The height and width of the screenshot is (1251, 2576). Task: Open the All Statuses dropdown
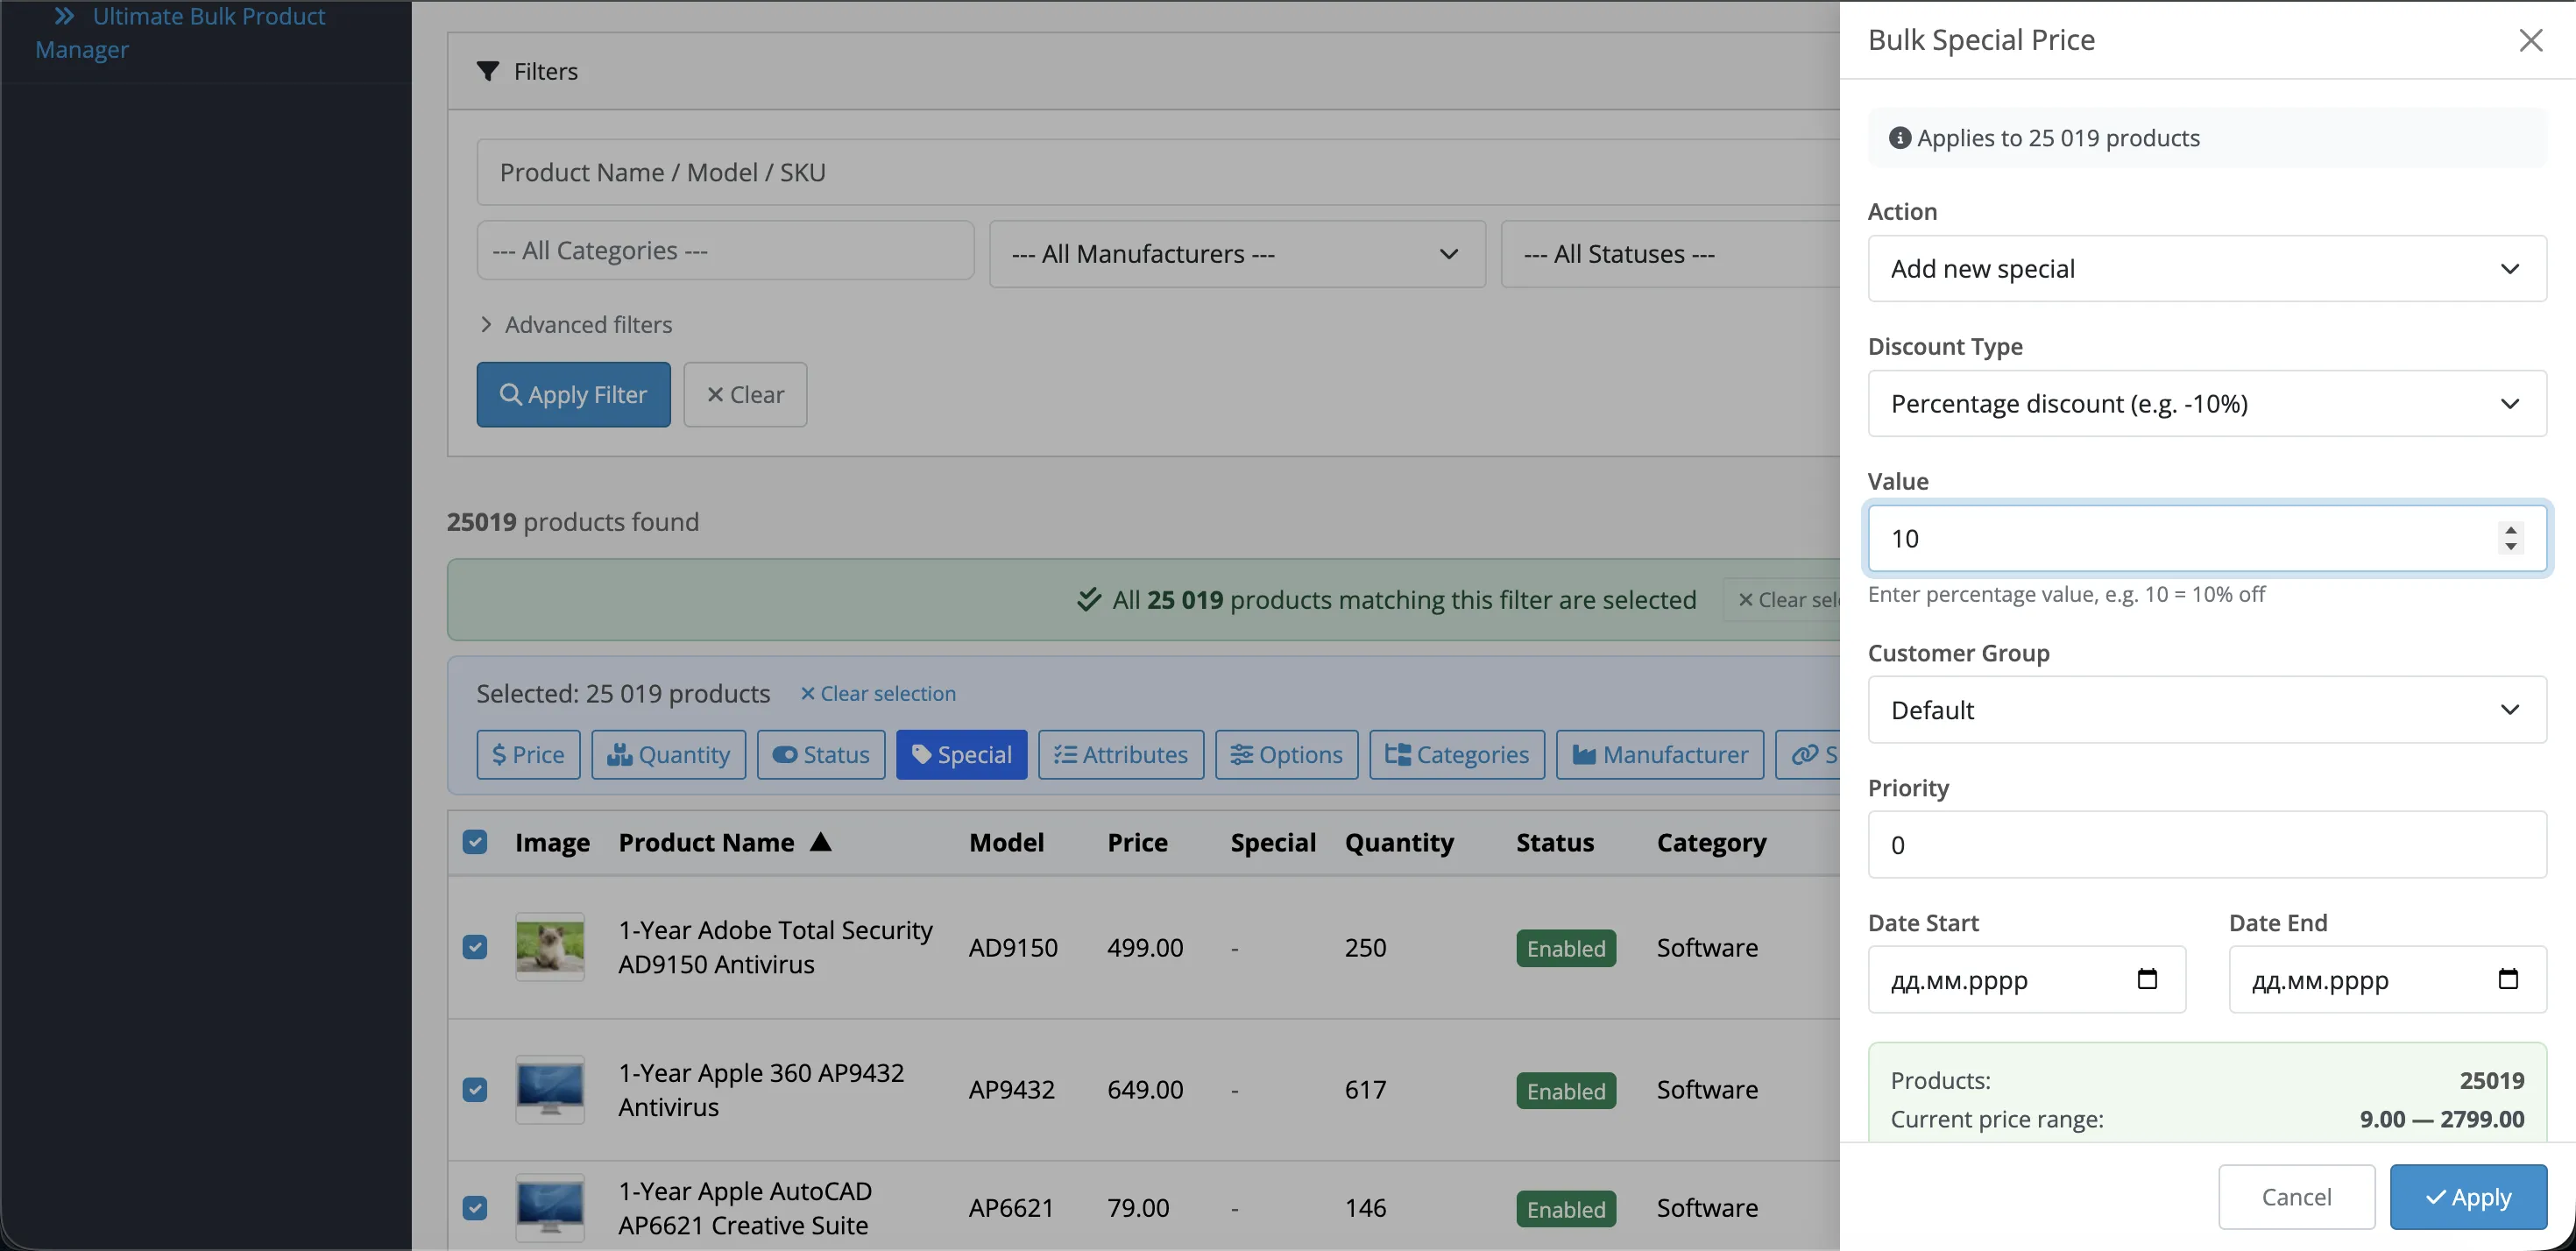(1670, 254)
